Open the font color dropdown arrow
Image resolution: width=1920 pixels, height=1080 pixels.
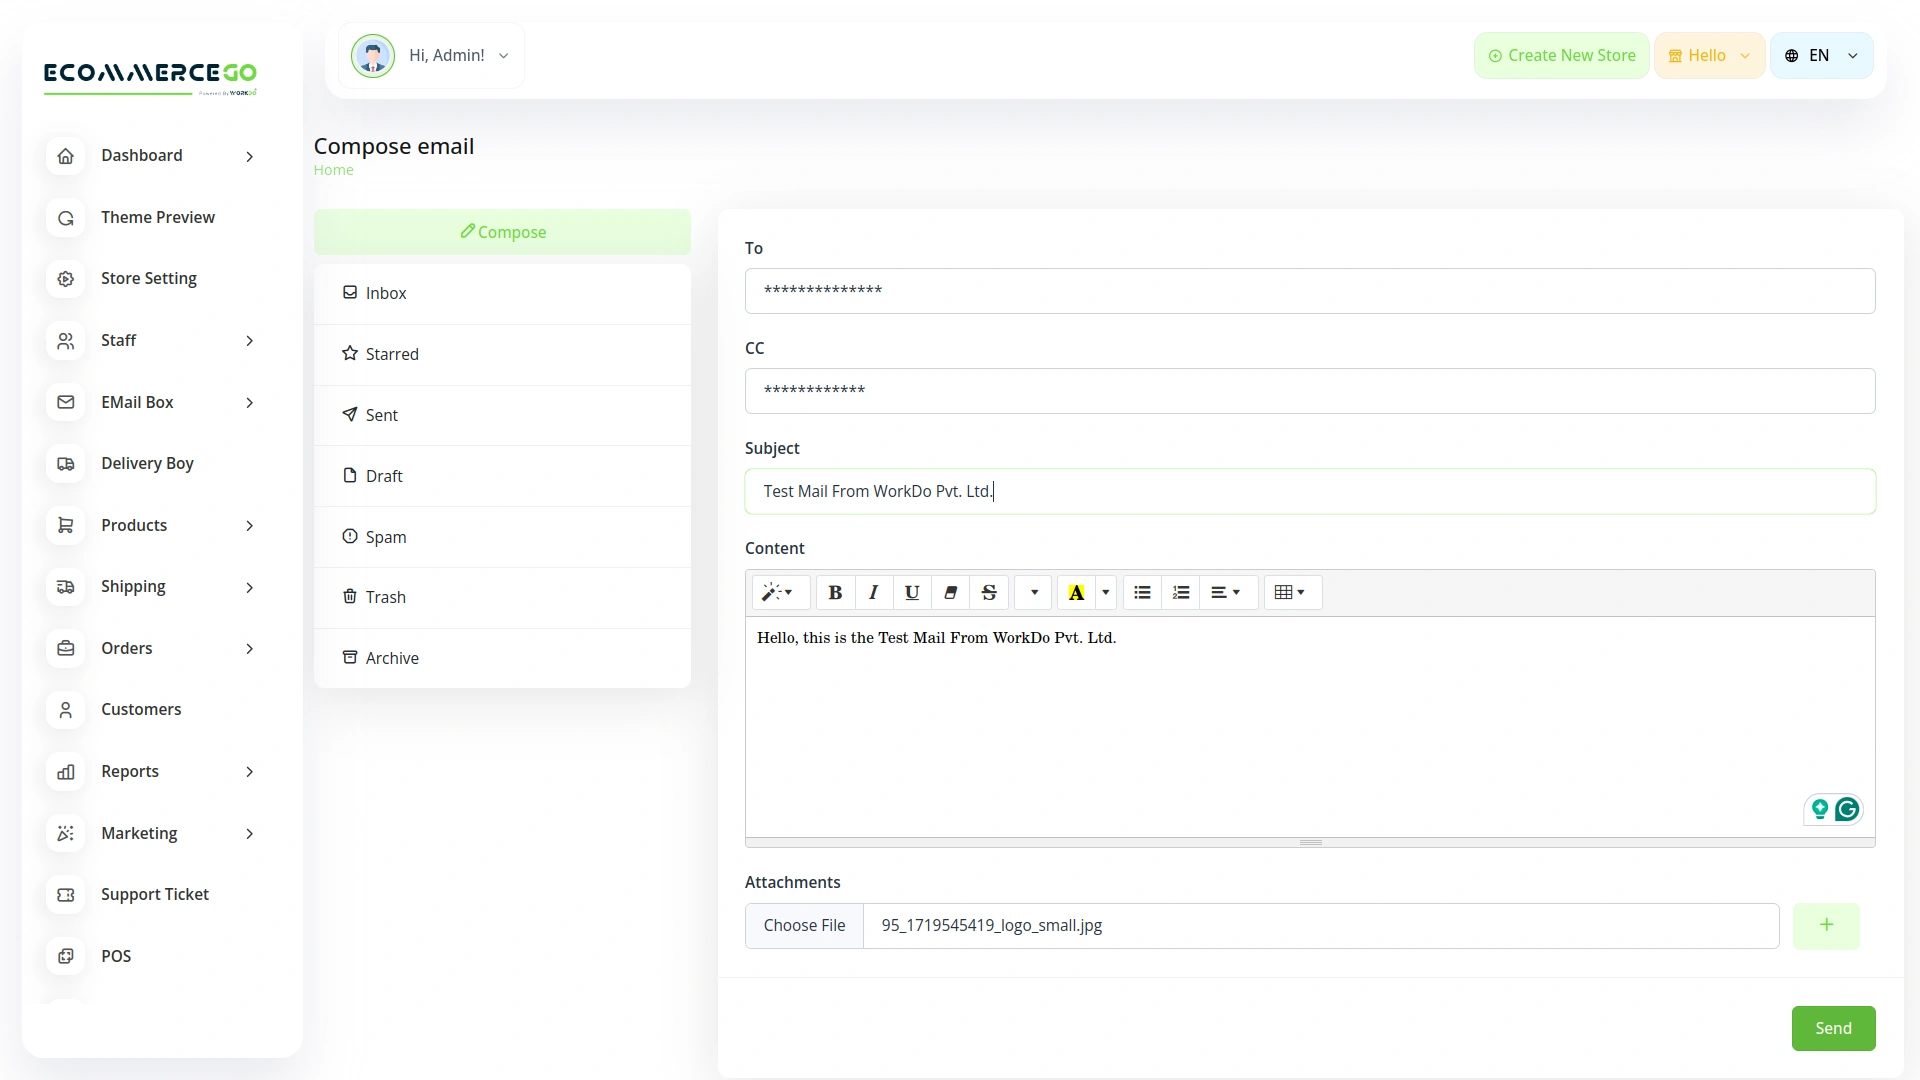tap(1105, 592)
